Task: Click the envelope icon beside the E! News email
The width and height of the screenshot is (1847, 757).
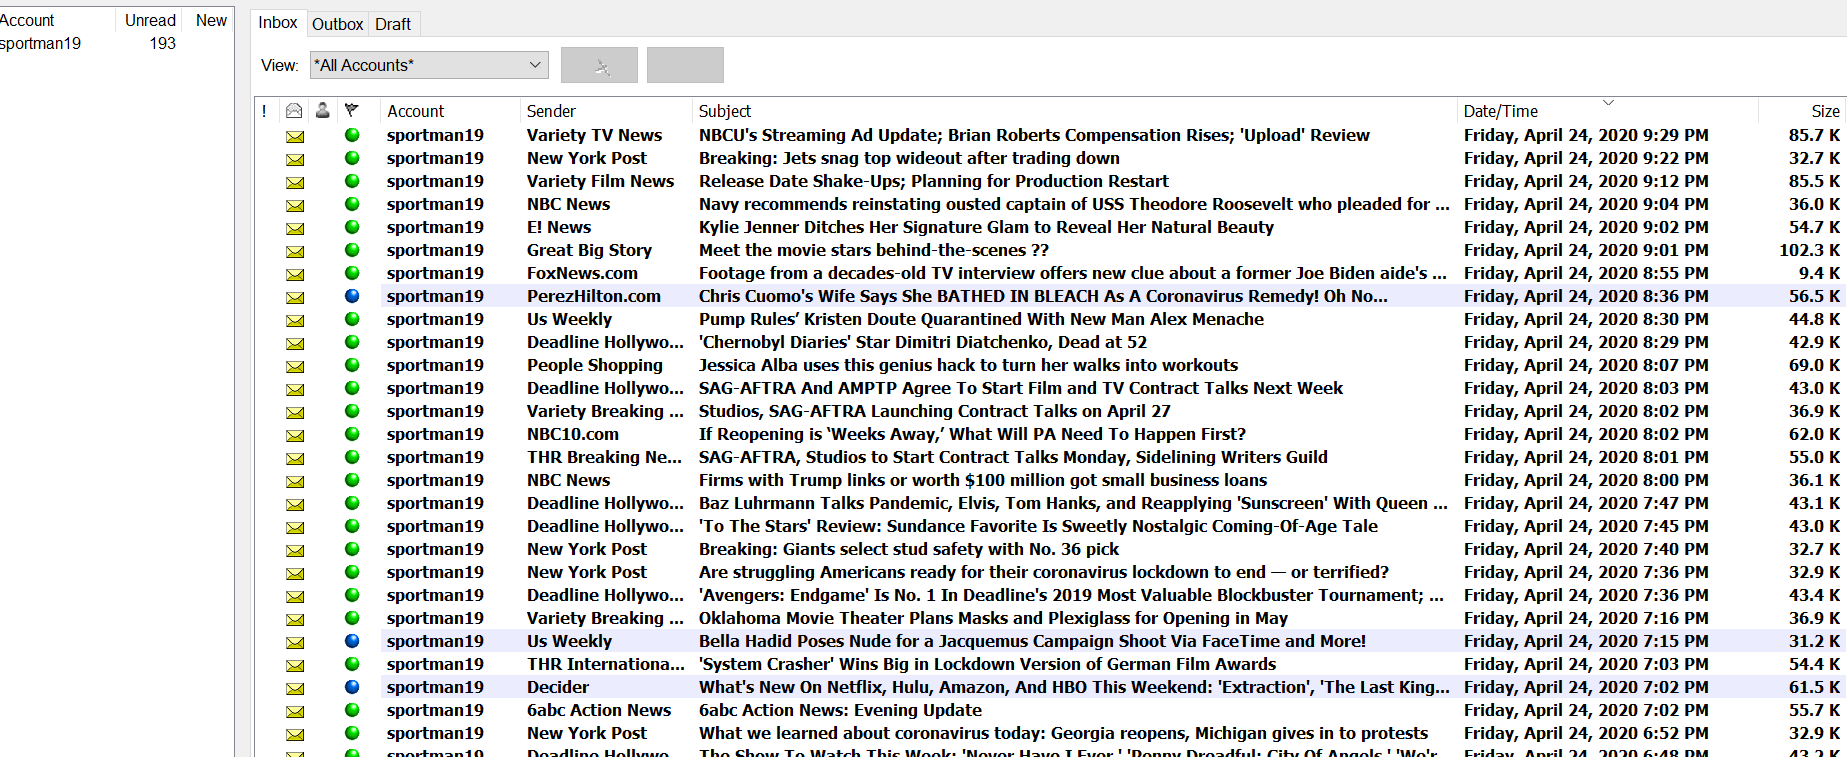Action: point(295,228)
